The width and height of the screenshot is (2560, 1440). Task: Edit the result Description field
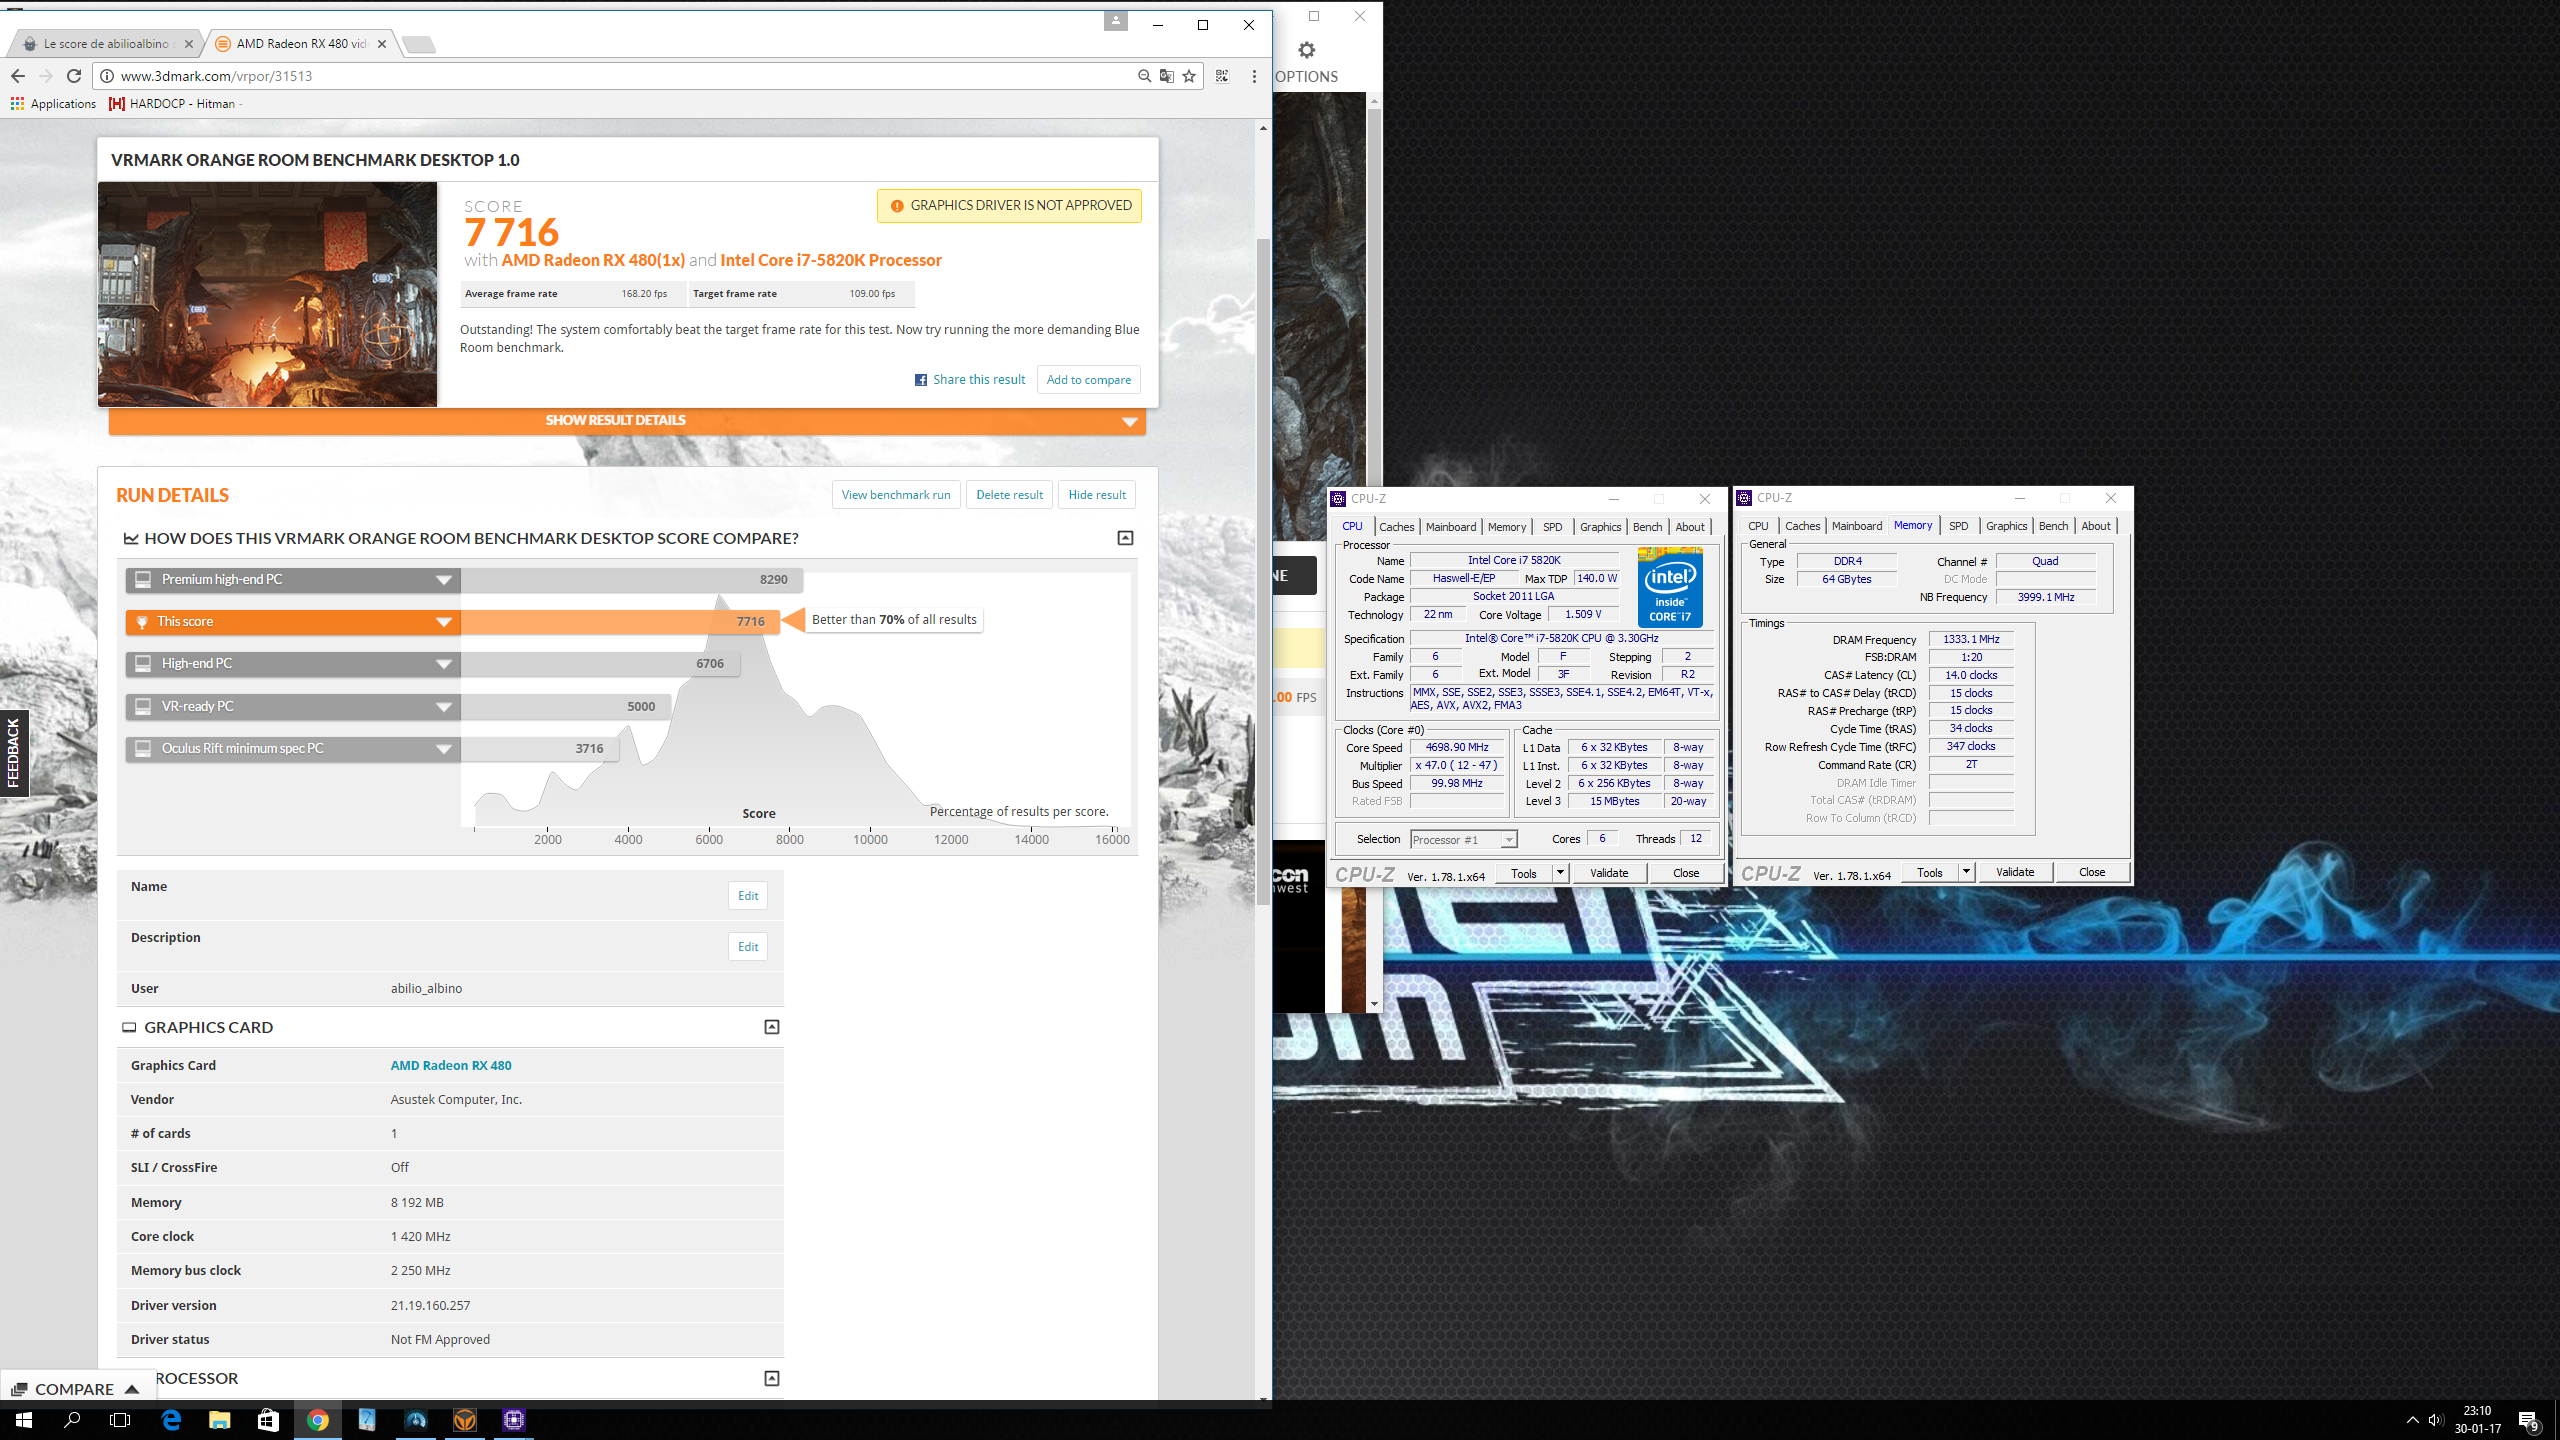click(748, 947)
